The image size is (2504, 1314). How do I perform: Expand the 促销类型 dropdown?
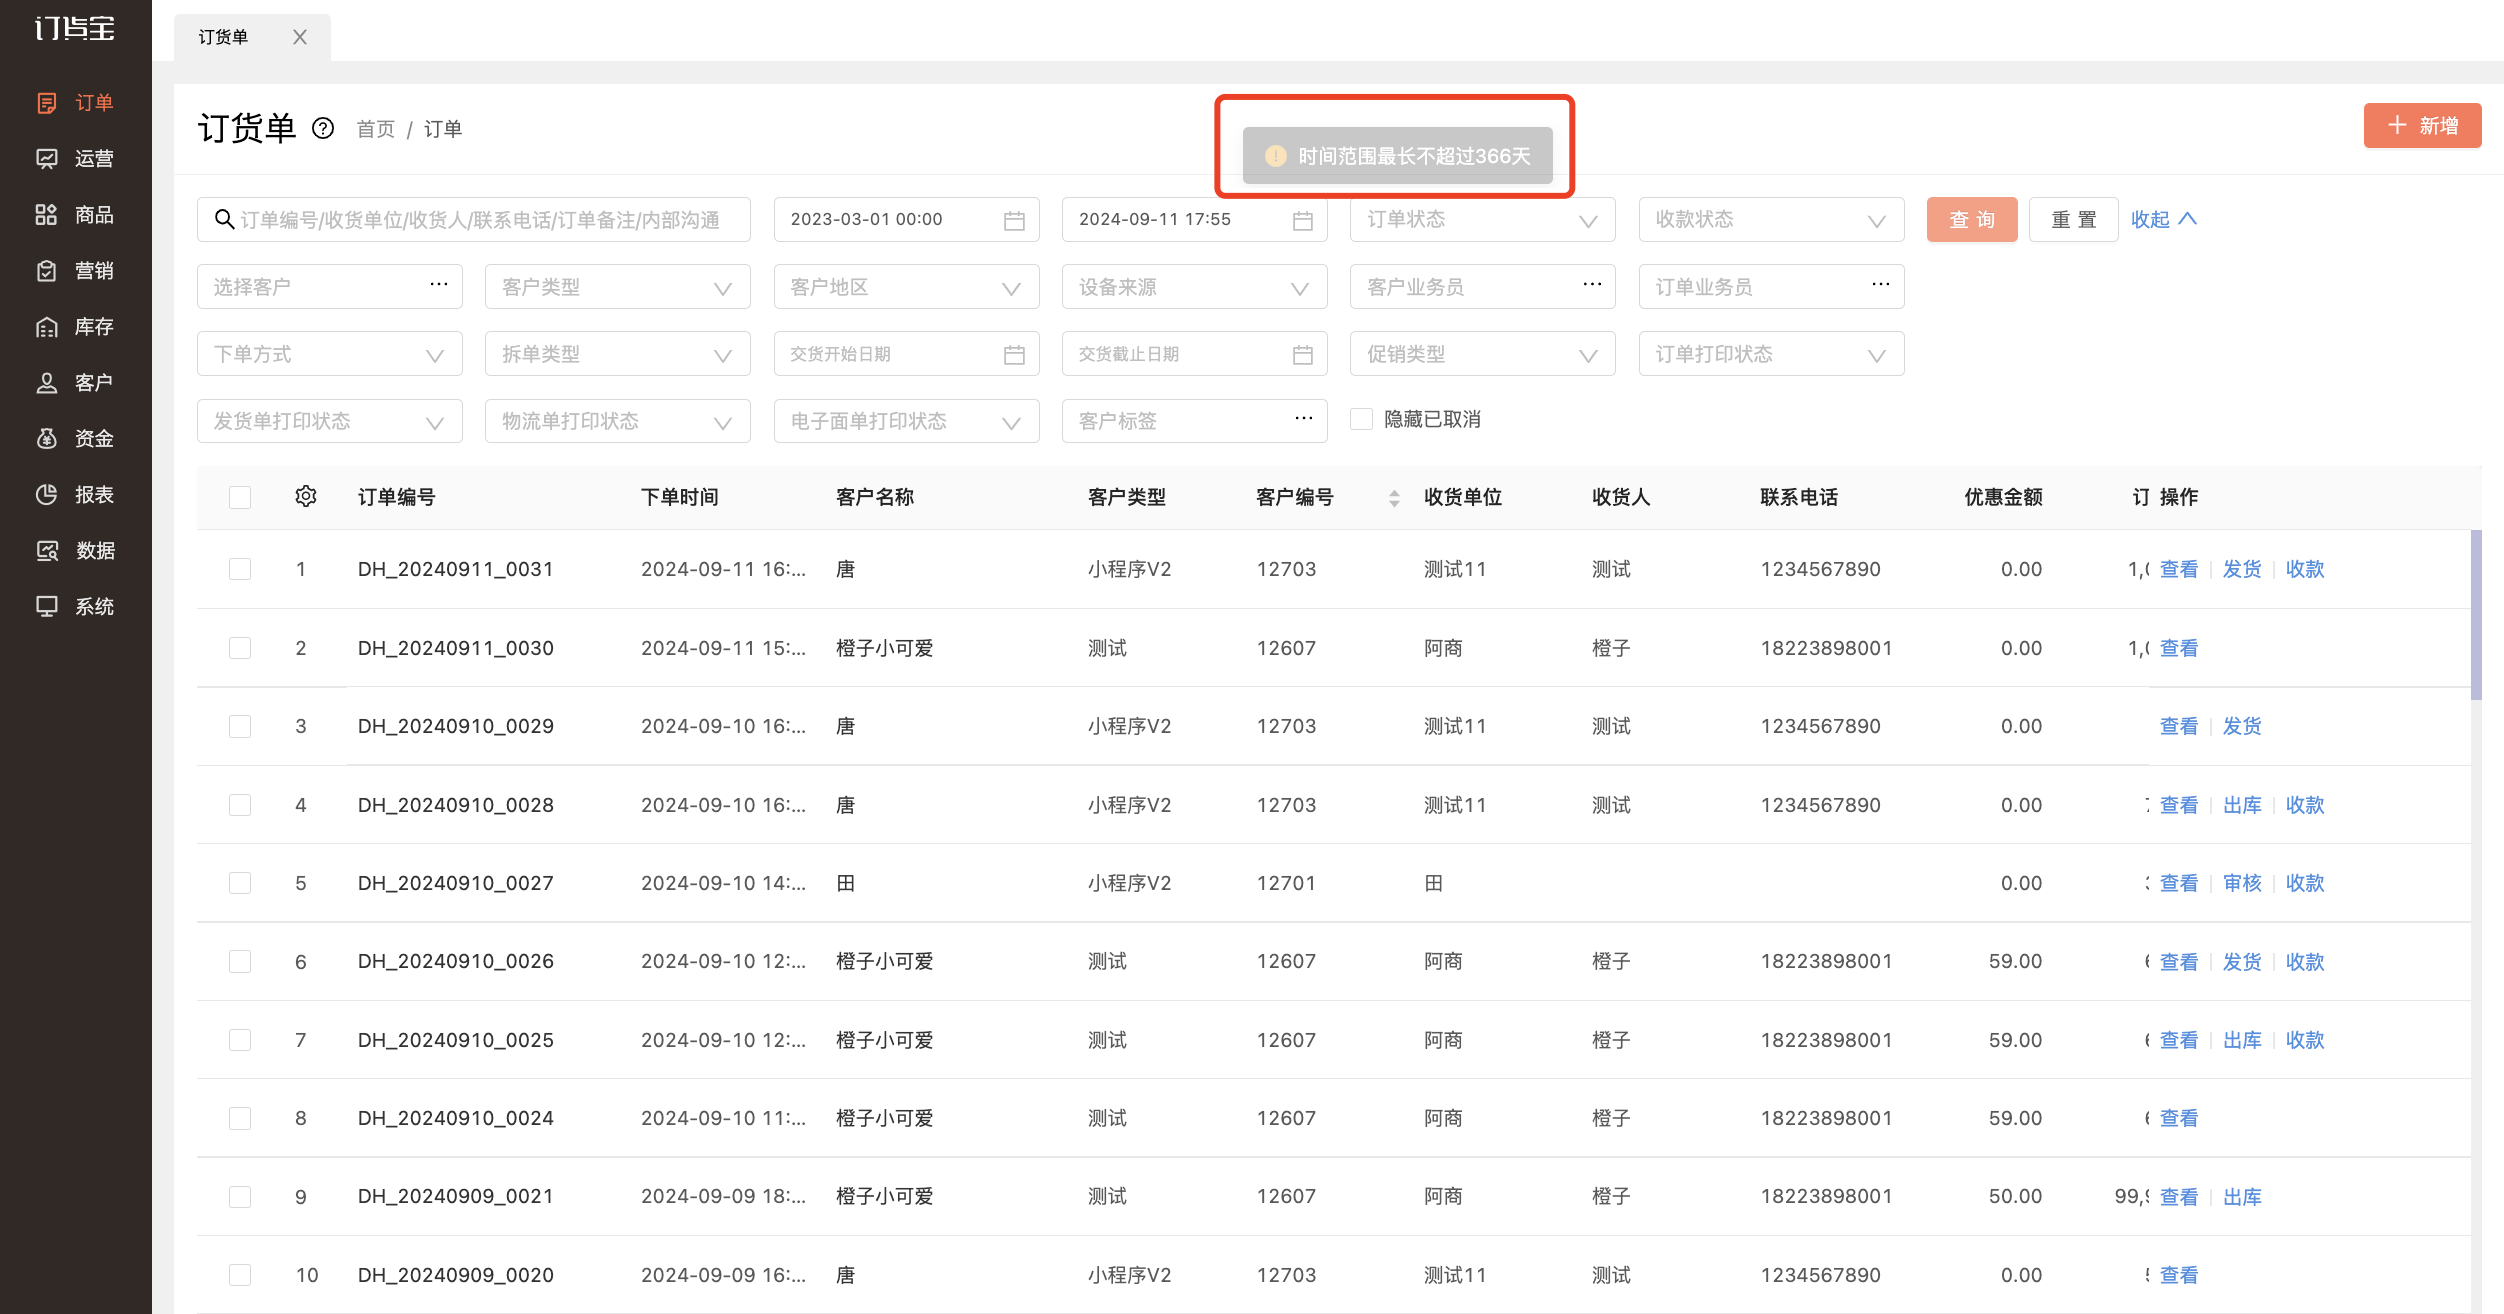1482,354
